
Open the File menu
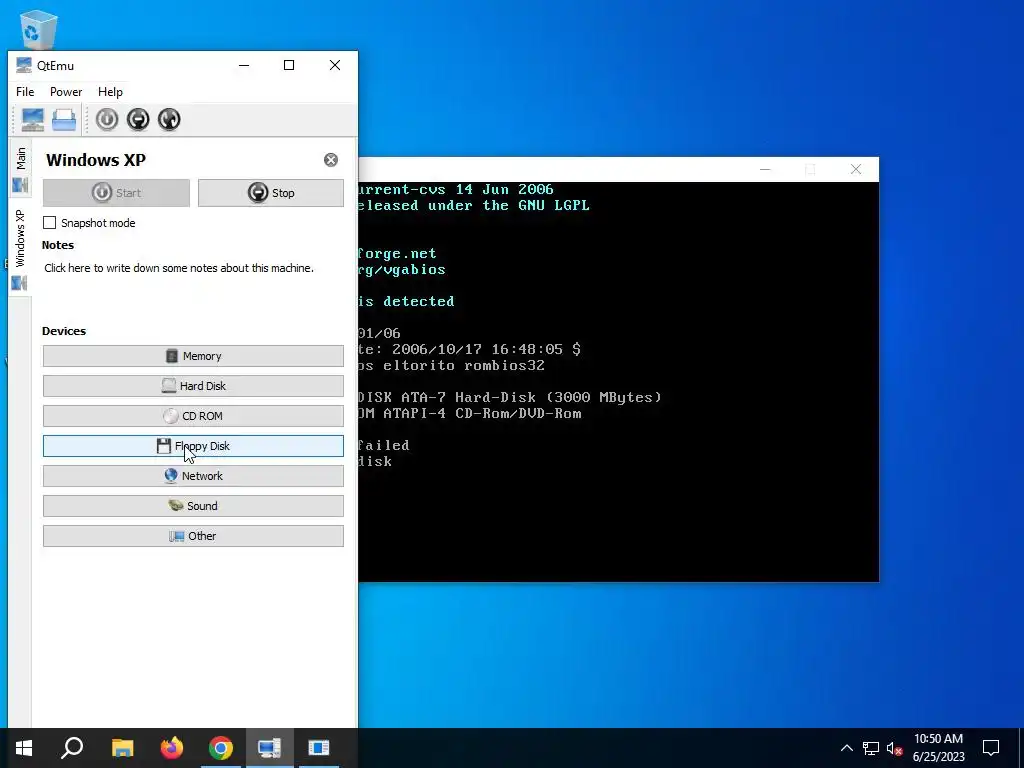coord(25,92)
